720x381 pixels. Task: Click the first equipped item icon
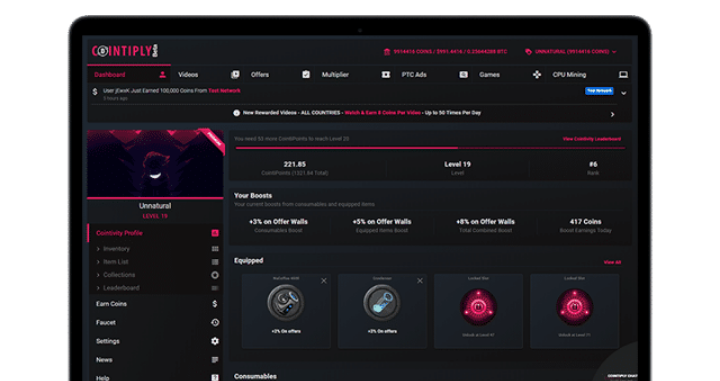(x=286, y=303)
